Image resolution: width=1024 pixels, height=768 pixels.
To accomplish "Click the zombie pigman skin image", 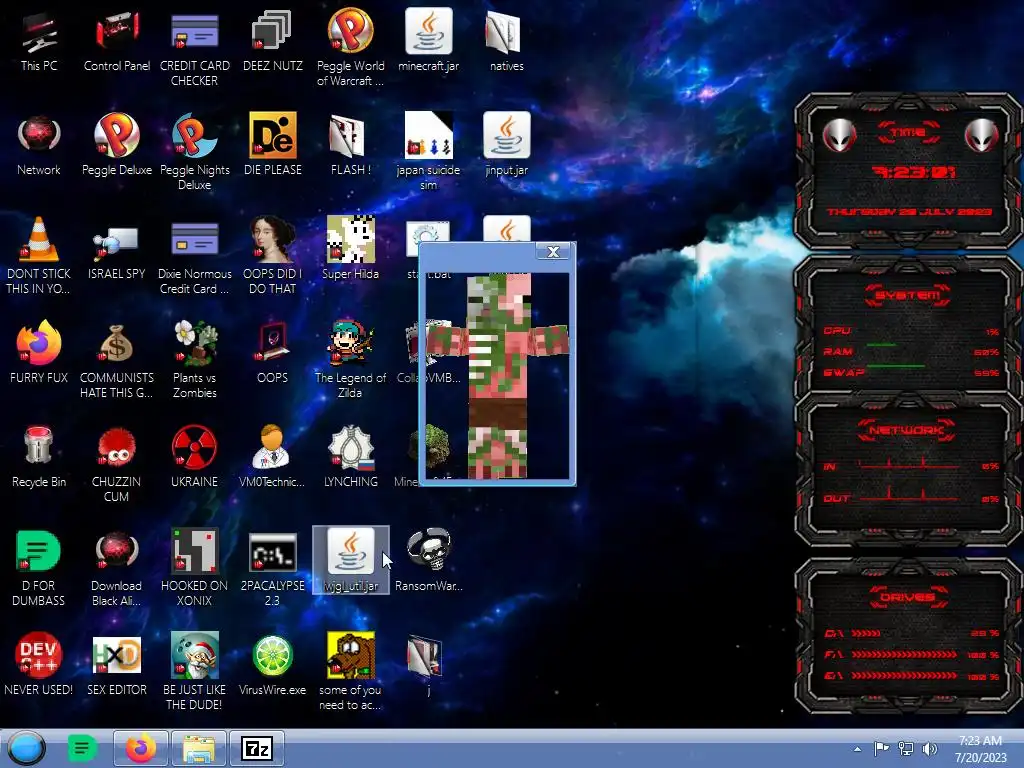I will tap(497, 376).
